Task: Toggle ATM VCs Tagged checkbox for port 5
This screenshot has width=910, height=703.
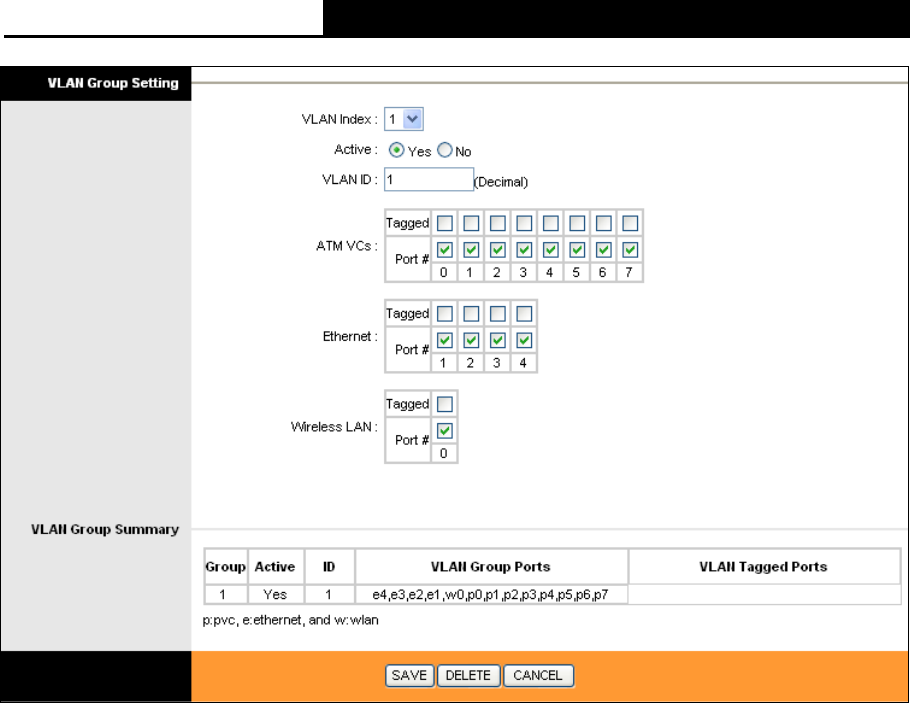Action: 577,223
